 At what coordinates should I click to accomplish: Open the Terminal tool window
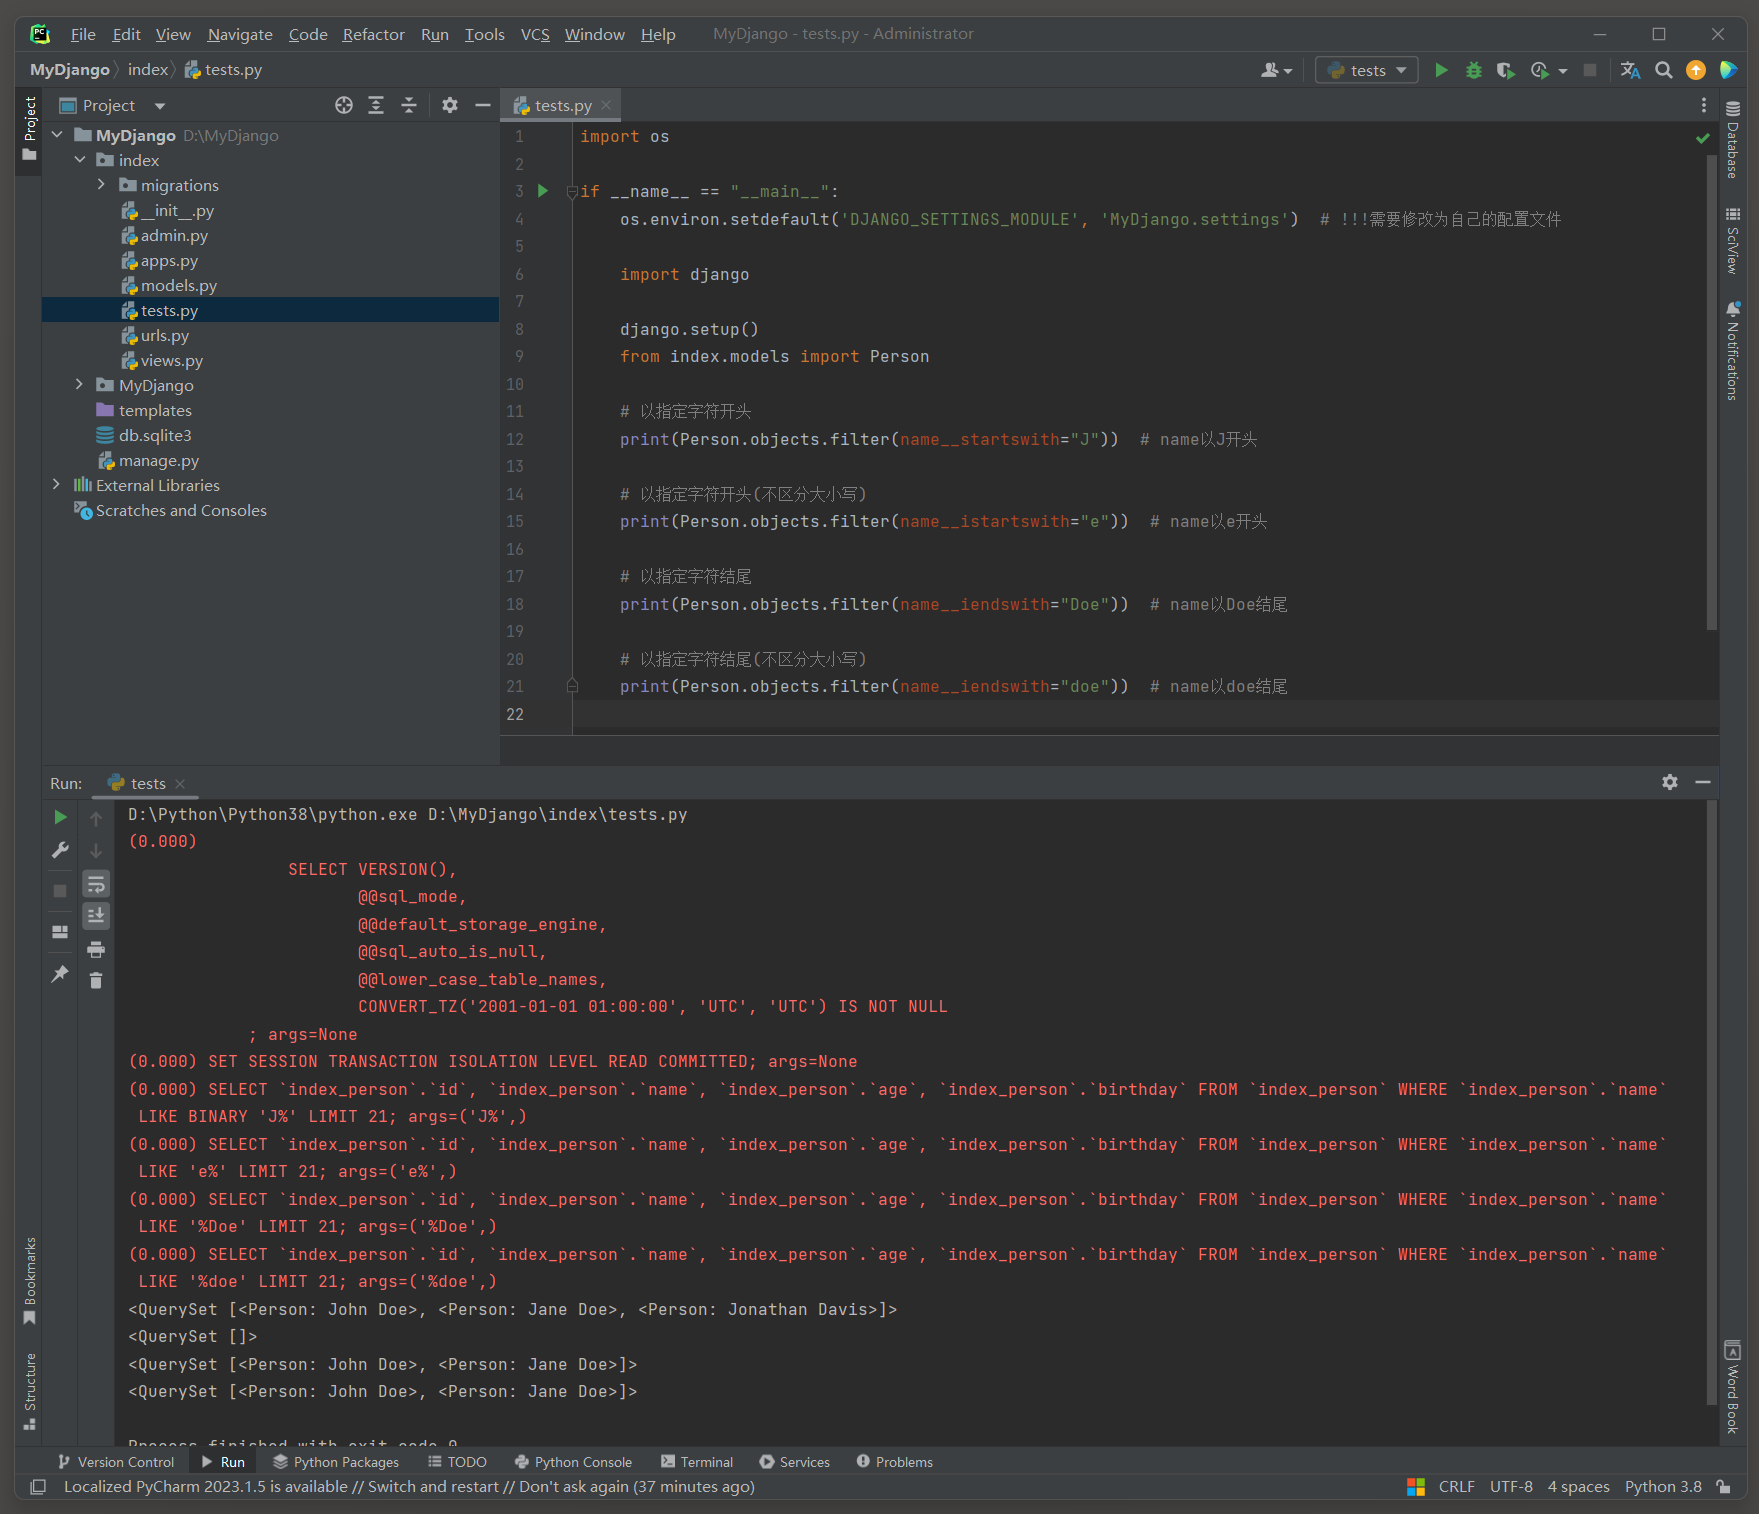697,1462
